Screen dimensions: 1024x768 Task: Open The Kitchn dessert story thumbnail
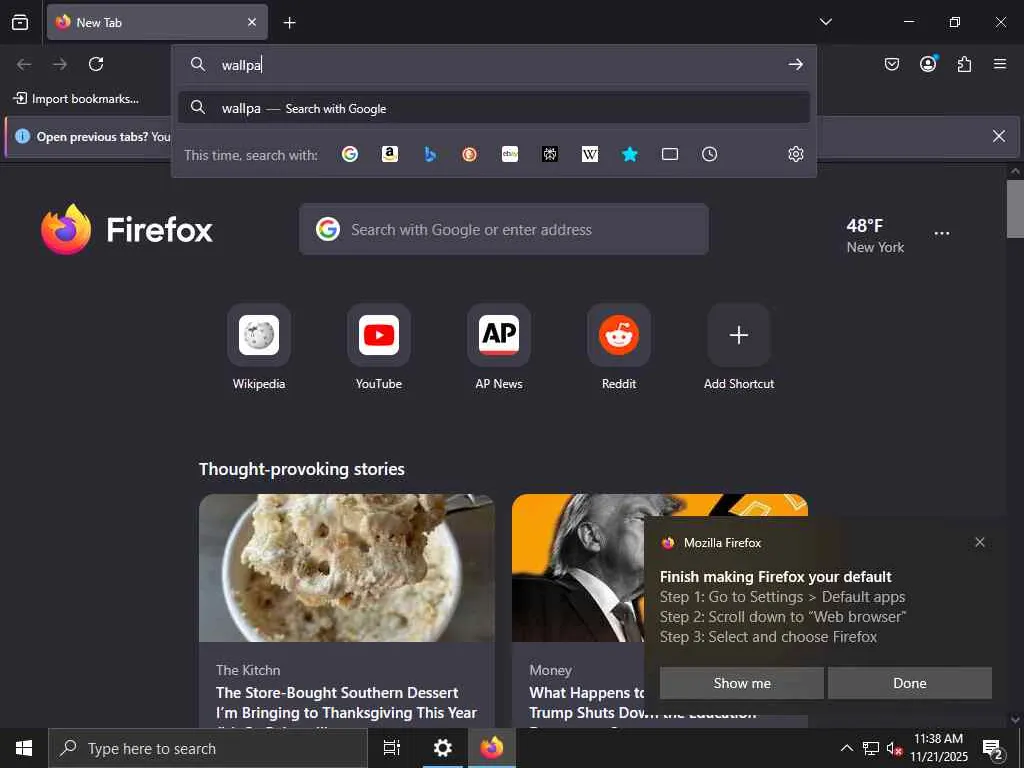(x=347, y=568)
